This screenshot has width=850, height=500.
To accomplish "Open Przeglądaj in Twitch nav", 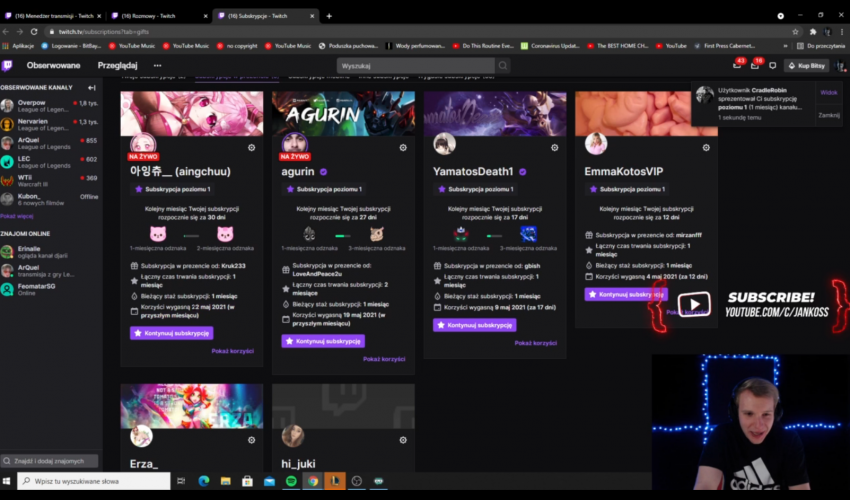I will coord(118,66).
